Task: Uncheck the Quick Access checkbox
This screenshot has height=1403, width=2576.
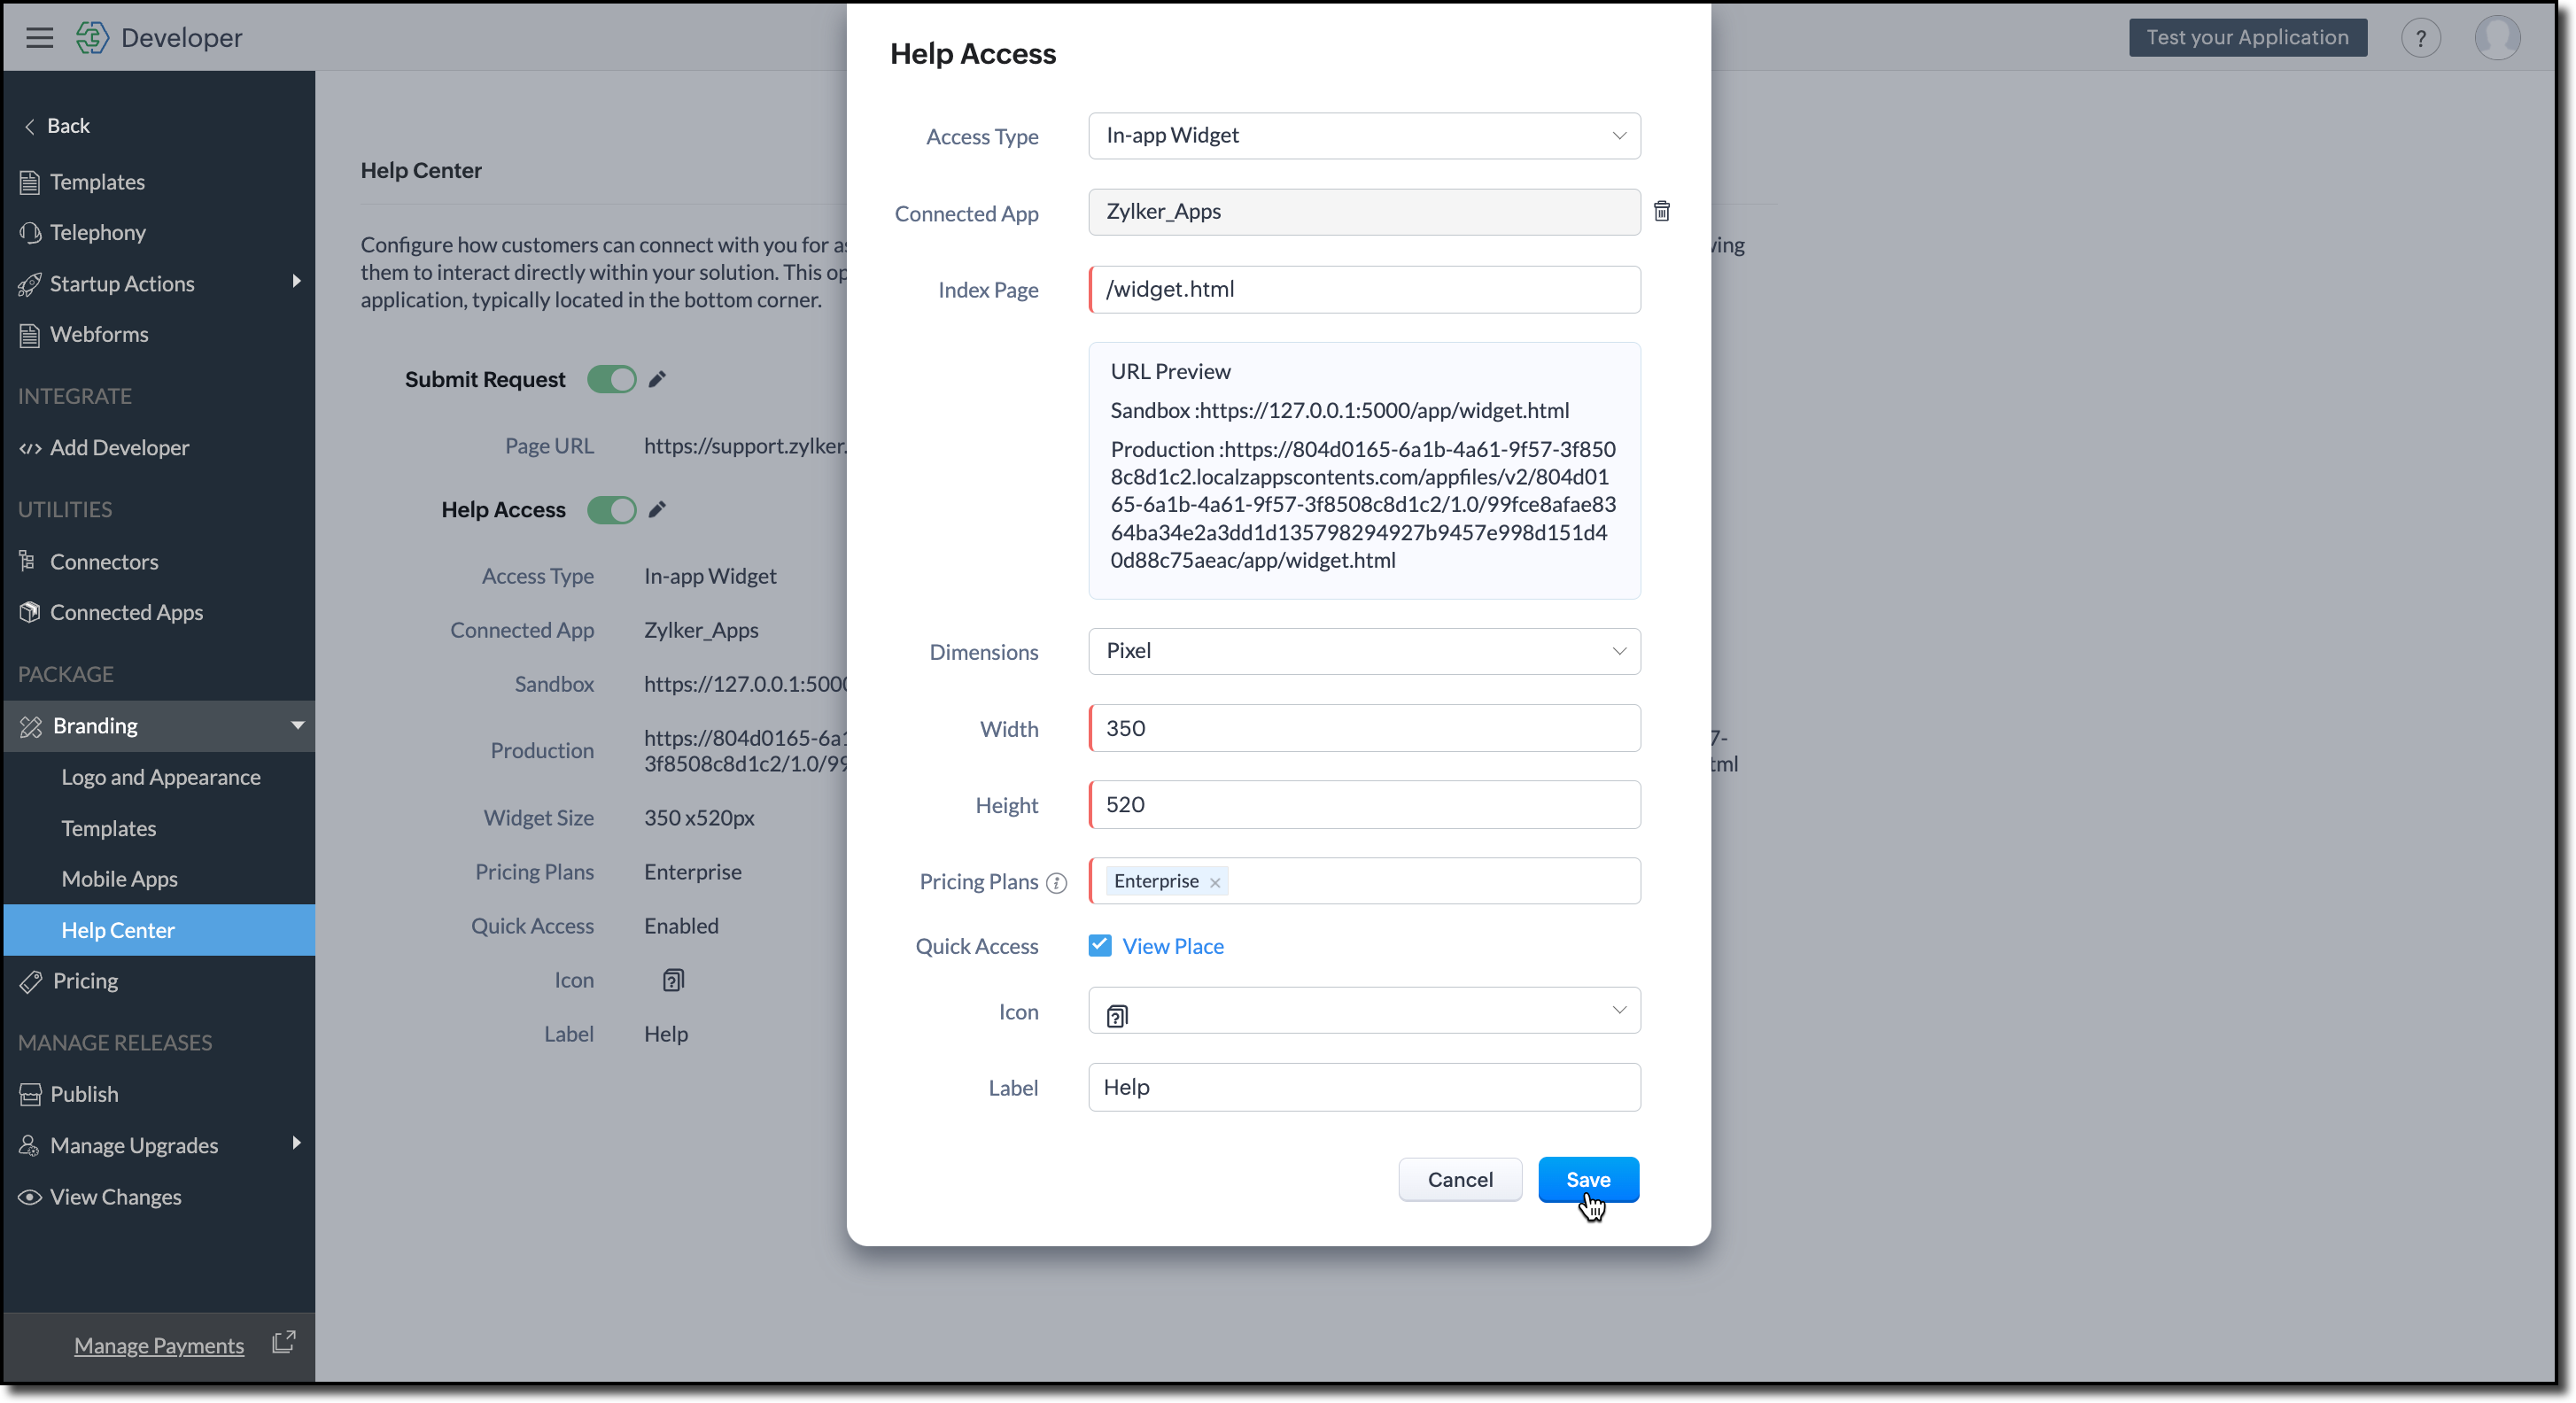Action: (1100, 946)
